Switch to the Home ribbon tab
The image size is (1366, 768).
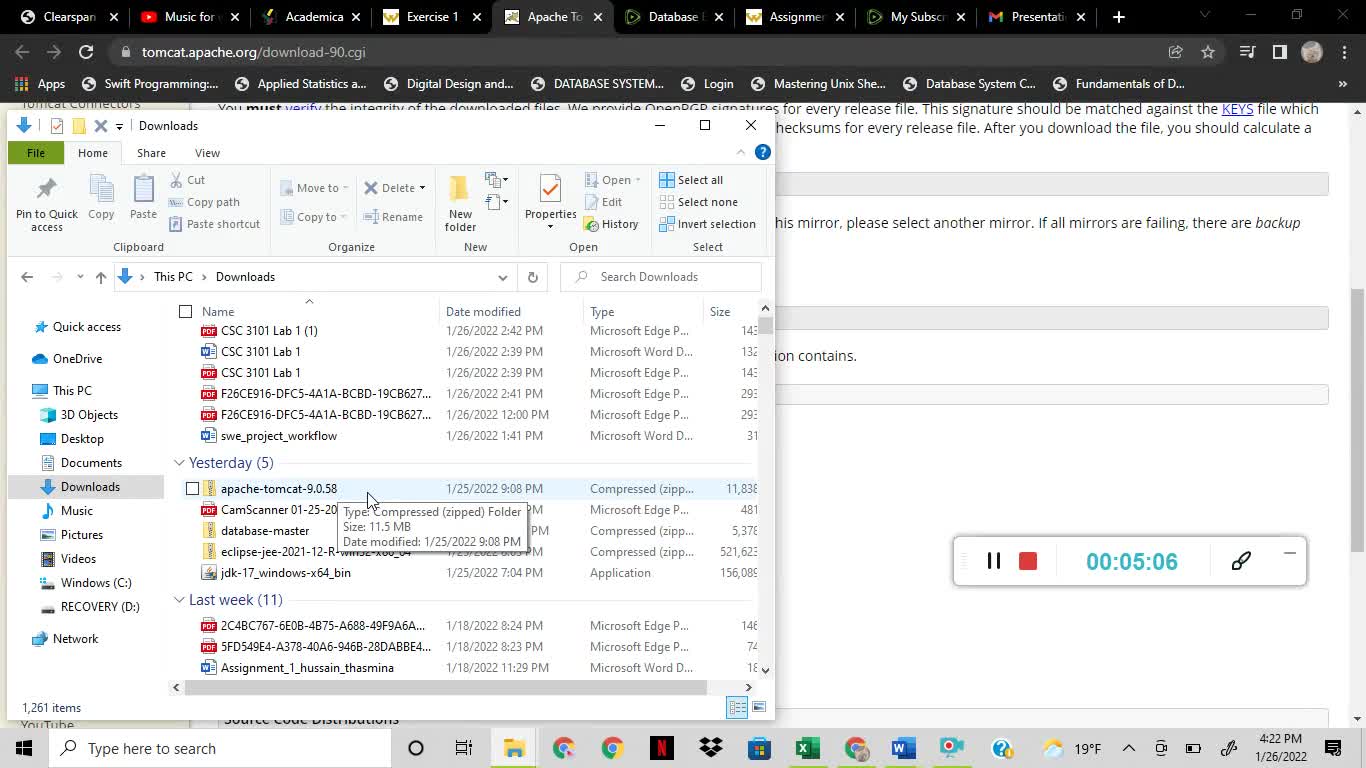coord(93,153)
